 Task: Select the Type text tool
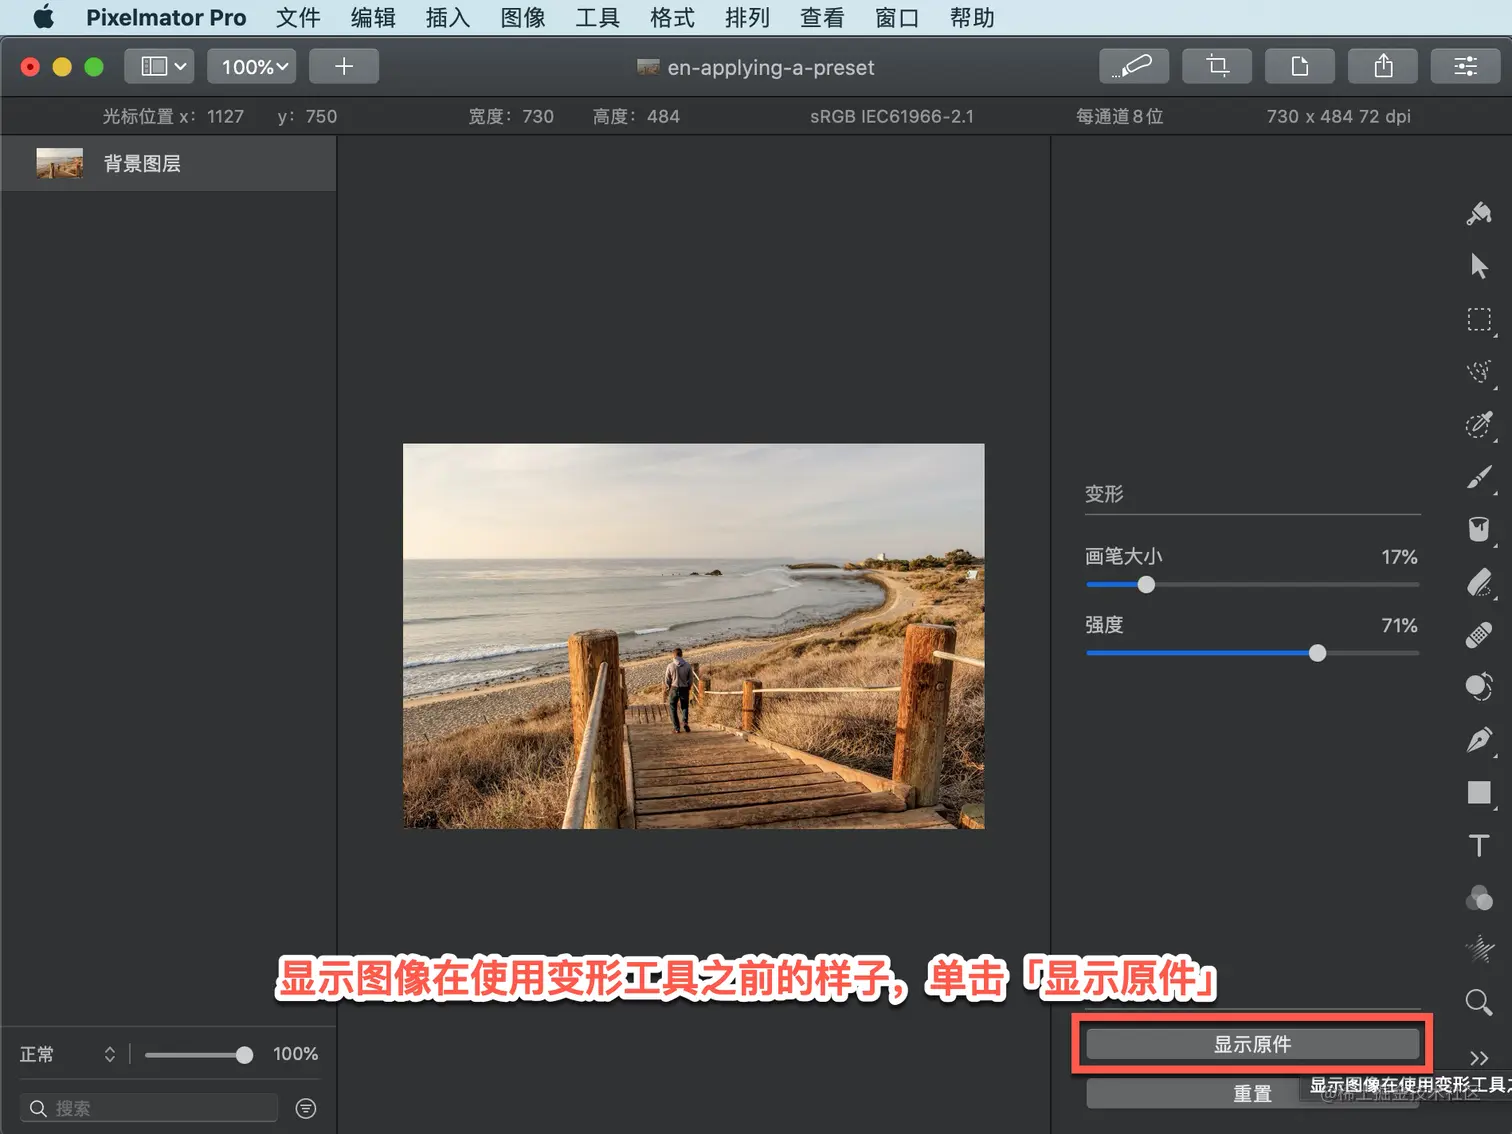(x=1479, y=845)
